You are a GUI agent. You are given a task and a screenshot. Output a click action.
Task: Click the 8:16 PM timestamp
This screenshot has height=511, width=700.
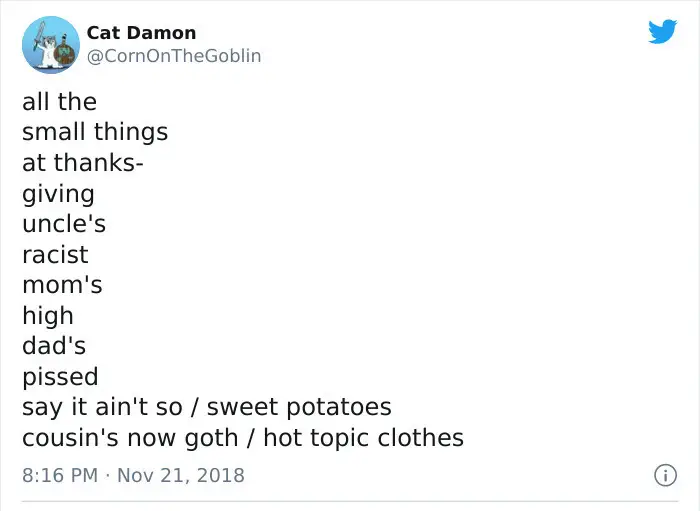[60, 475]
